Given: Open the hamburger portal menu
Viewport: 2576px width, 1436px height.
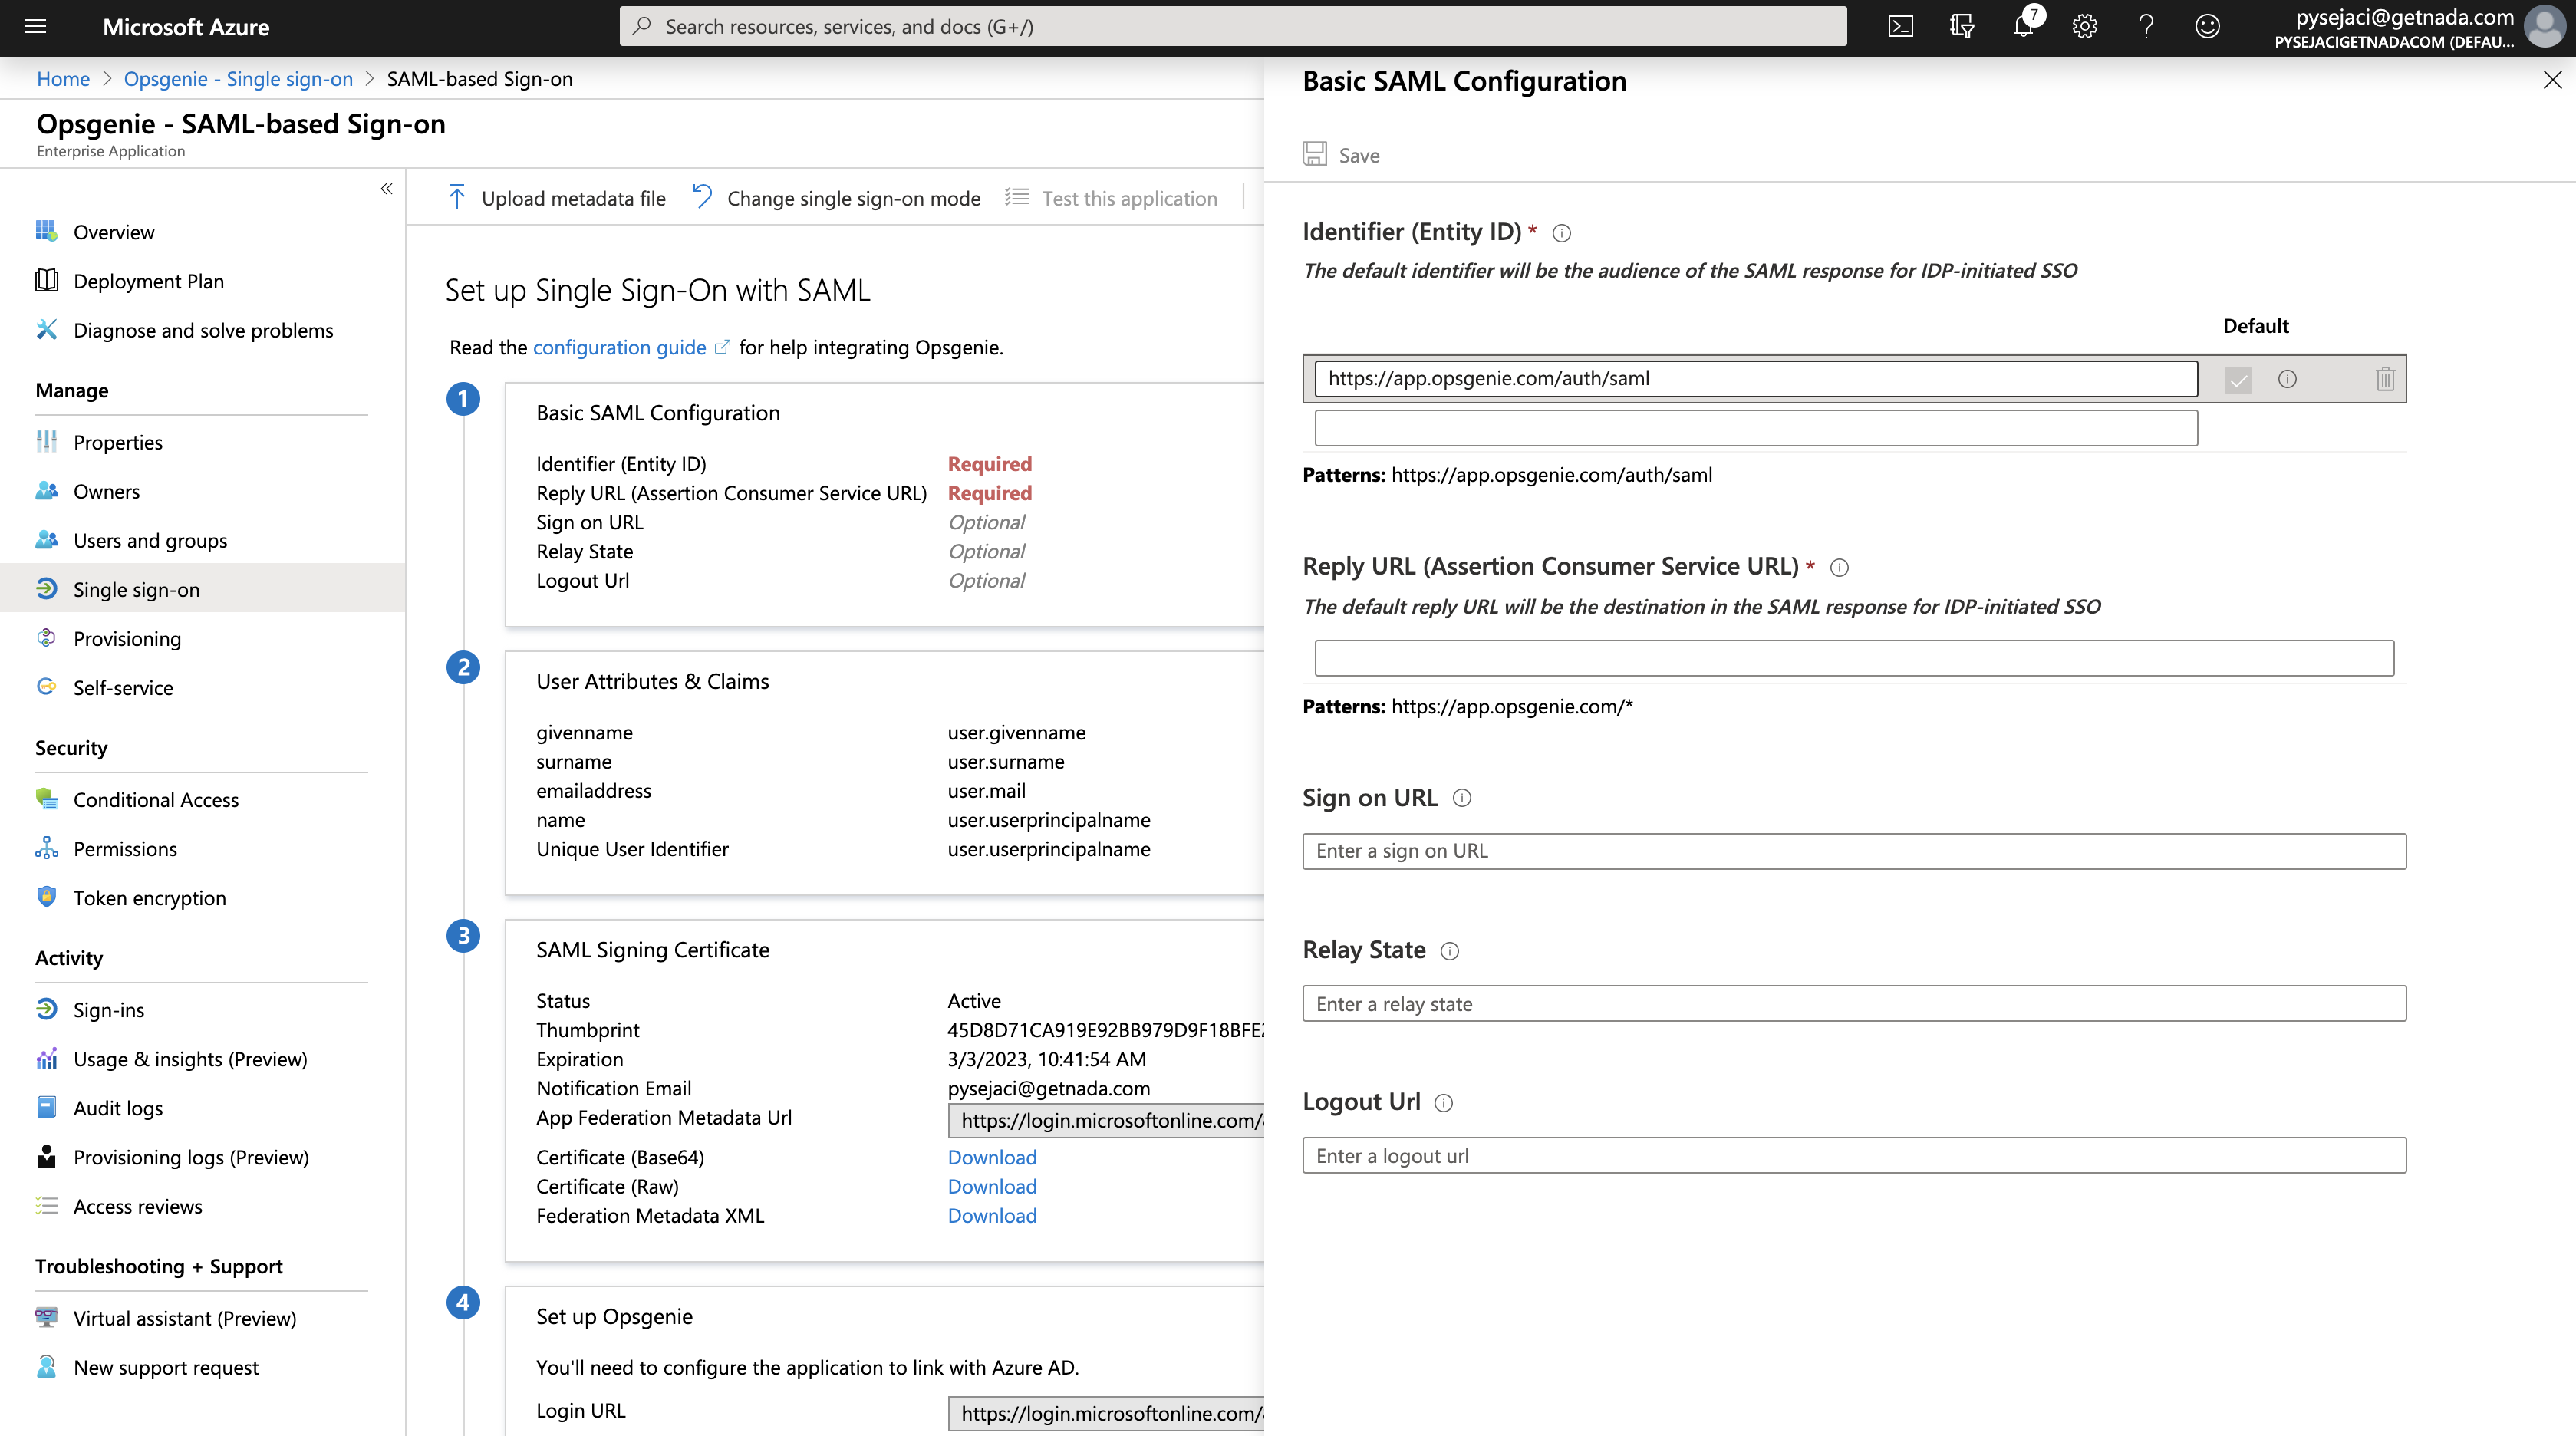Looking at the screenshot, I should pyautogui.click(x=35, y=27).
